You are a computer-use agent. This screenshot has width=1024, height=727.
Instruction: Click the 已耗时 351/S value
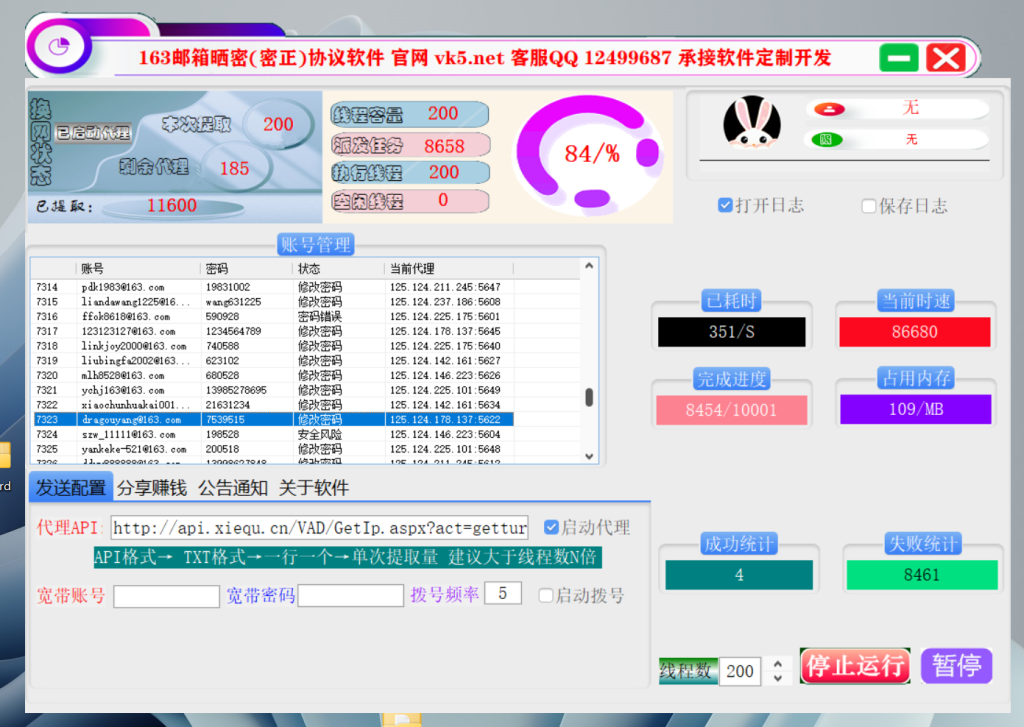click(731, 332)
